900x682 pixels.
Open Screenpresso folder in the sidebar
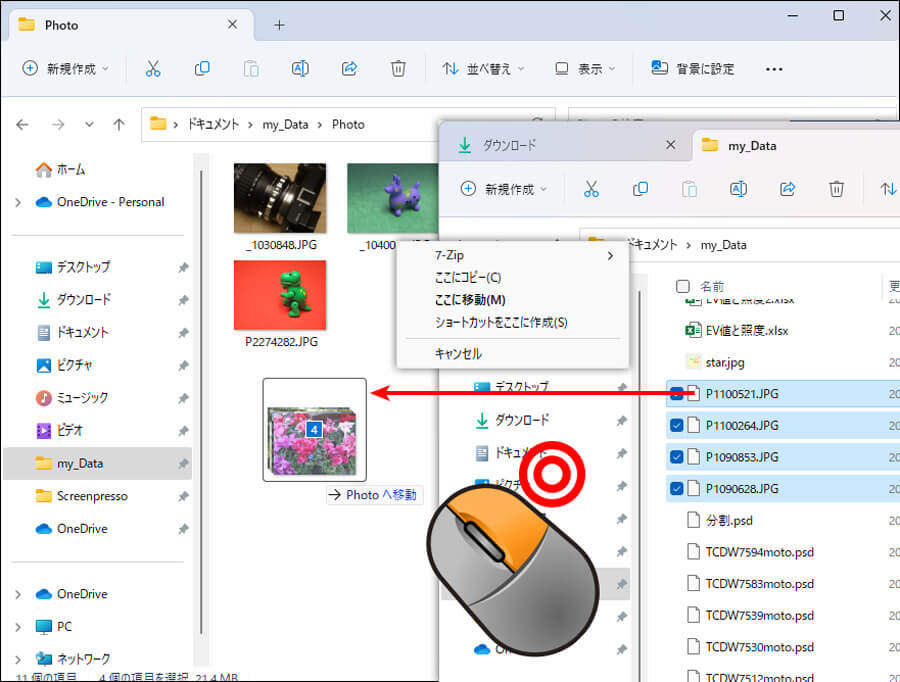tap(92, 496)
